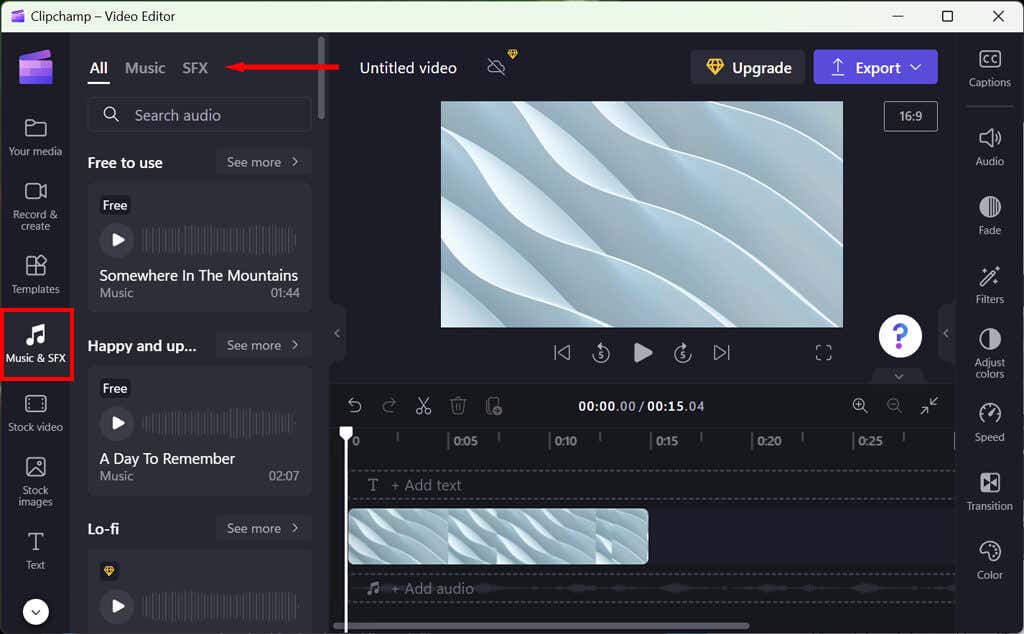Delete the selected clip with the trash icon
Screen dimensions: 1024x634
(x=458, y=406)
